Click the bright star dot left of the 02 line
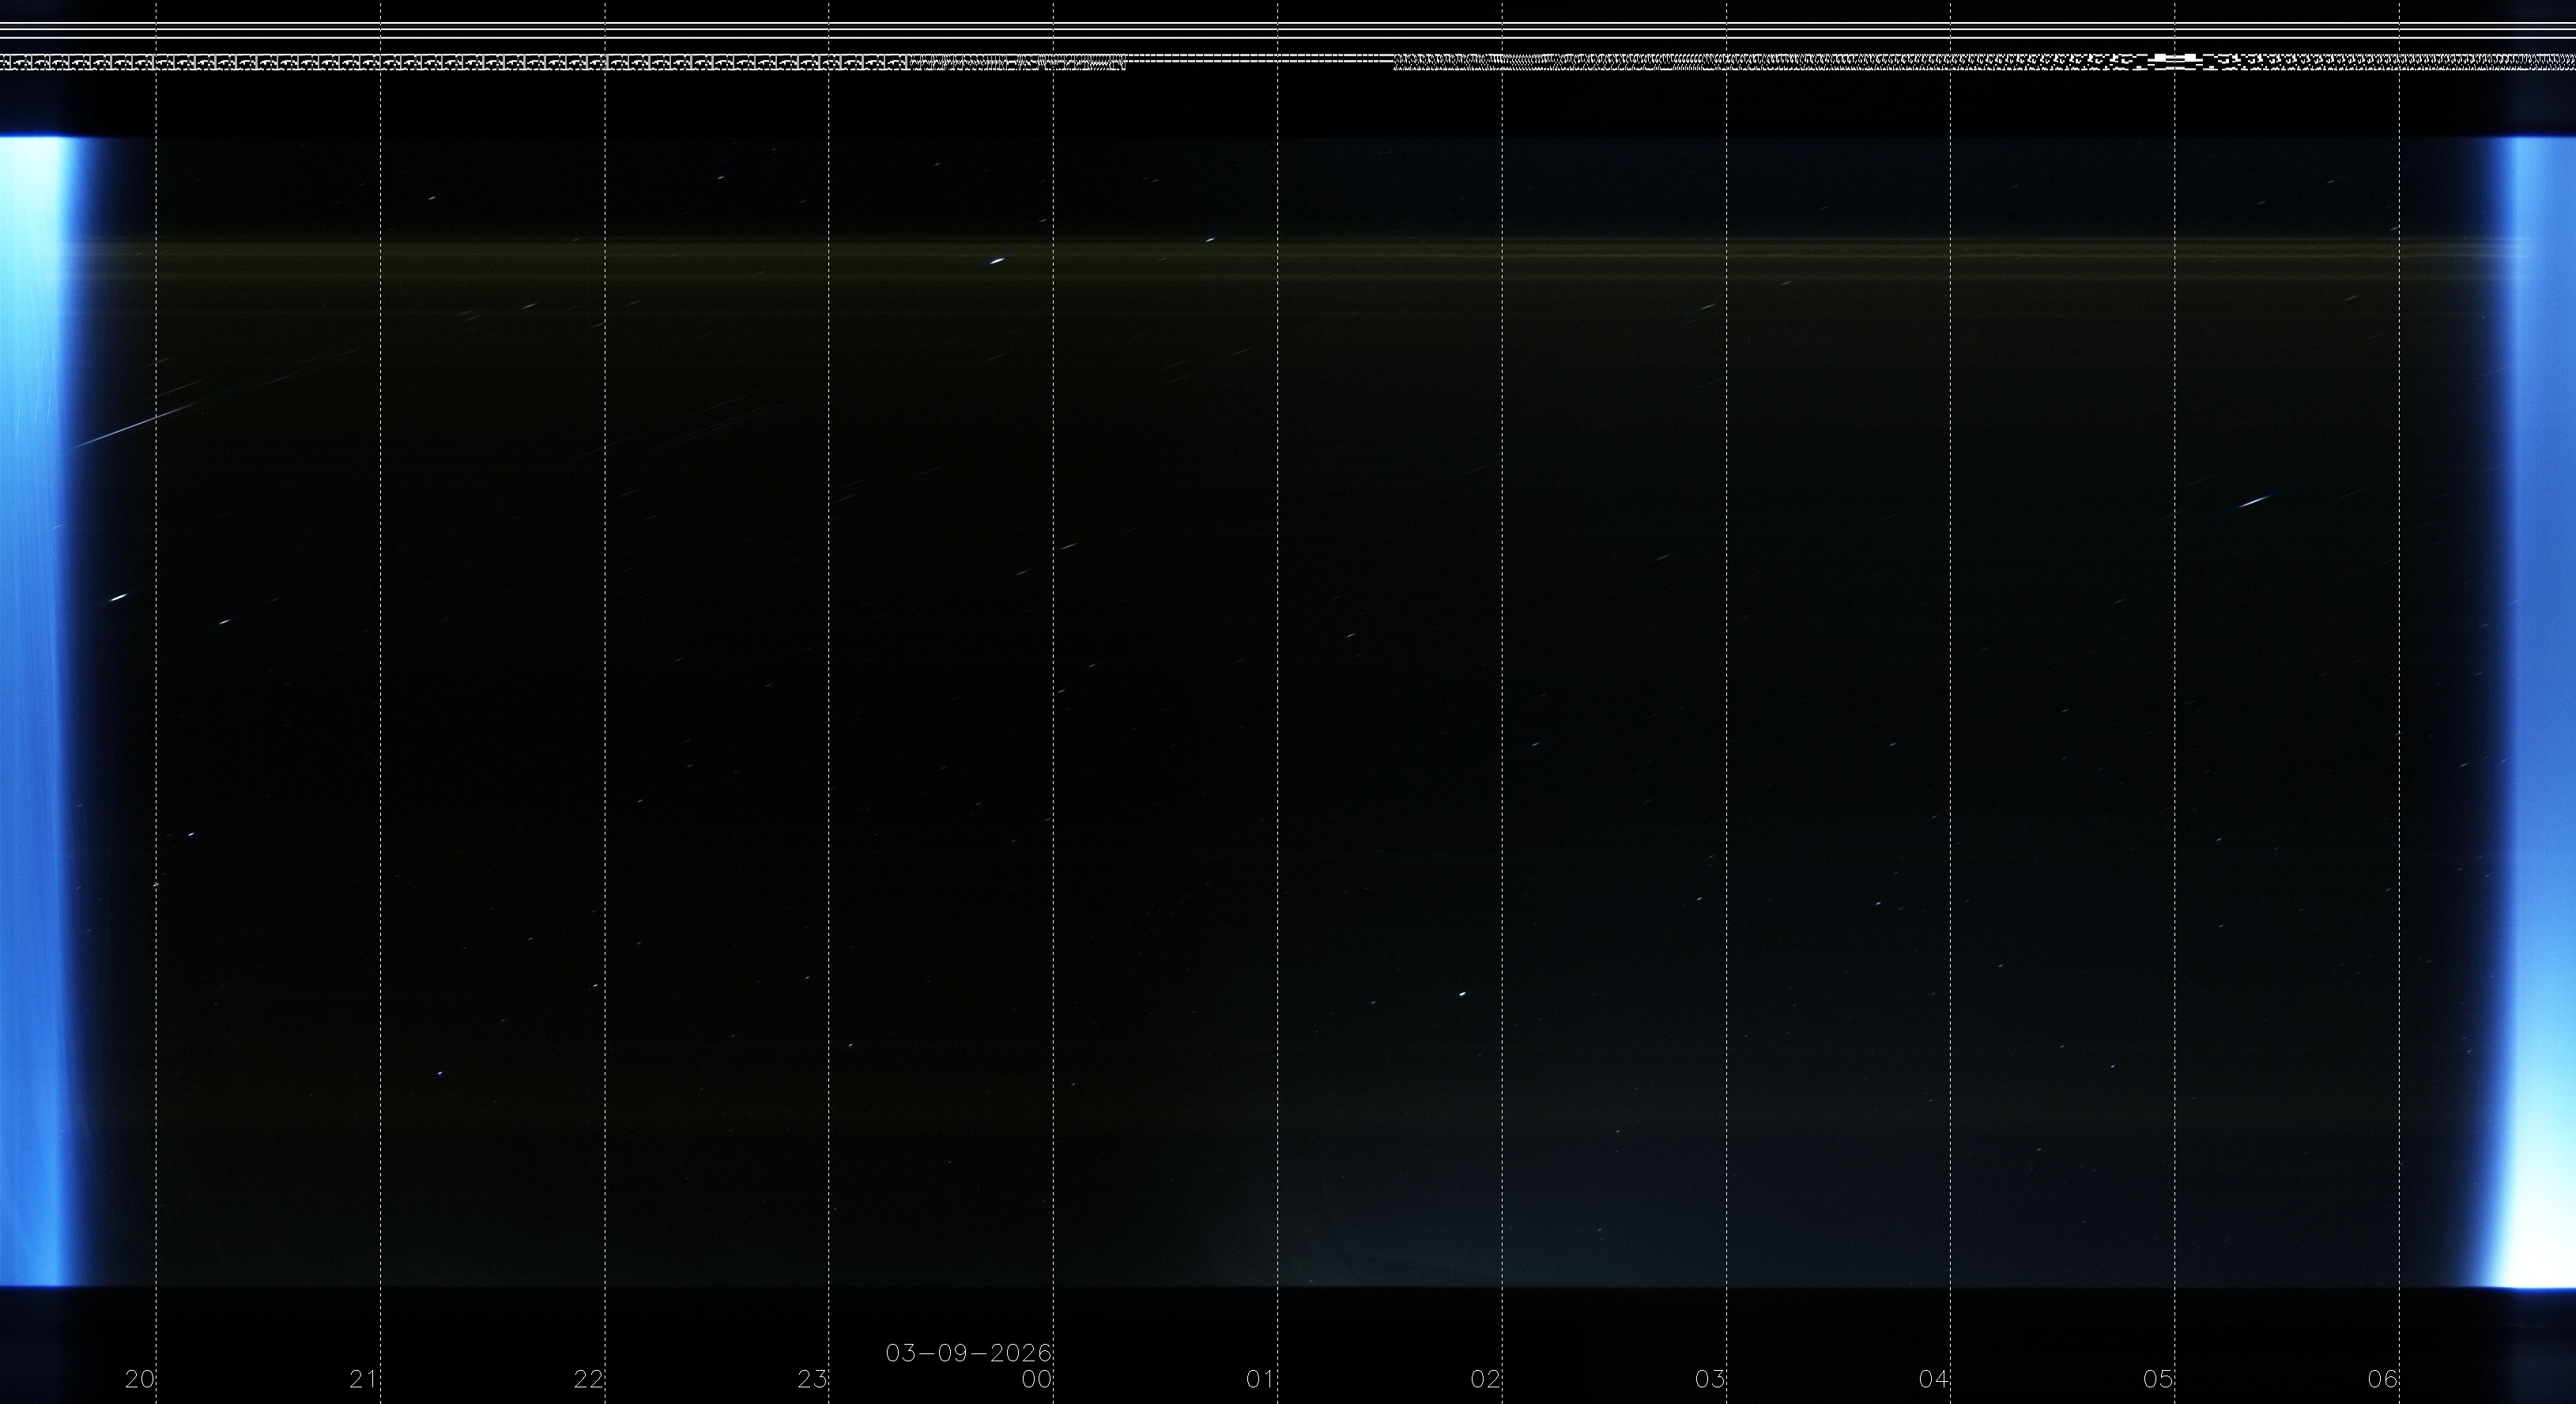 (x=1462, y=994)
